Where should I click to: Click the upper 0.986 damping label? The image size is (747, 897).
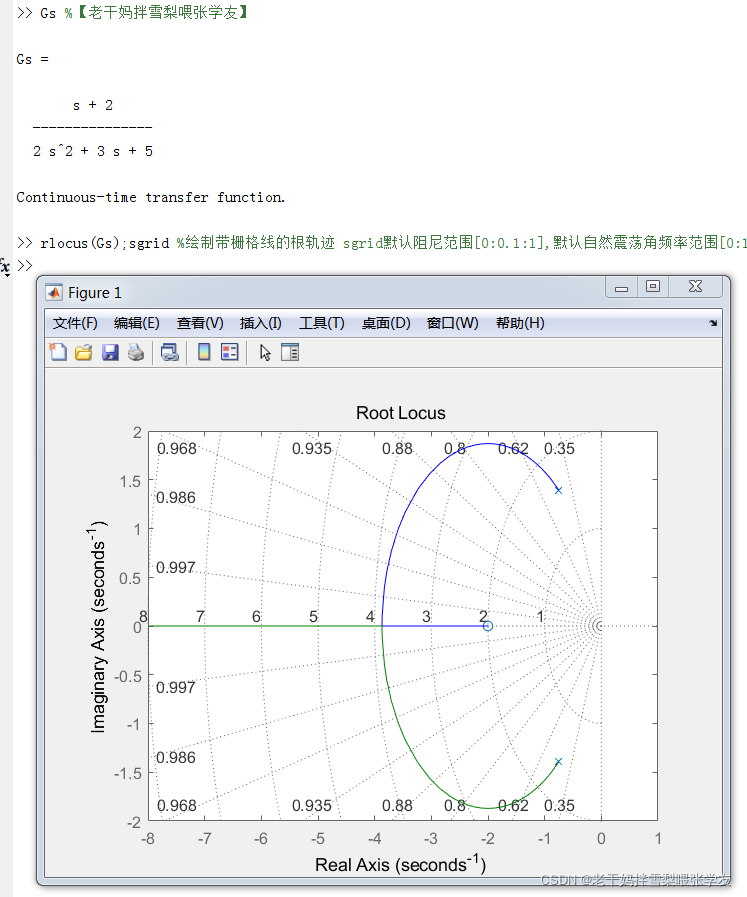[176, 498]
